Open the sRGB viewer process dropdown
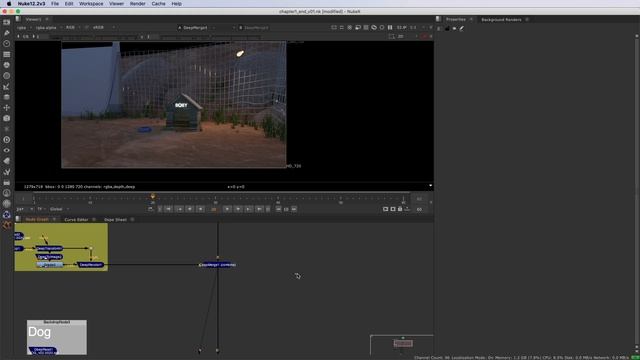 (x=103, y=28)
